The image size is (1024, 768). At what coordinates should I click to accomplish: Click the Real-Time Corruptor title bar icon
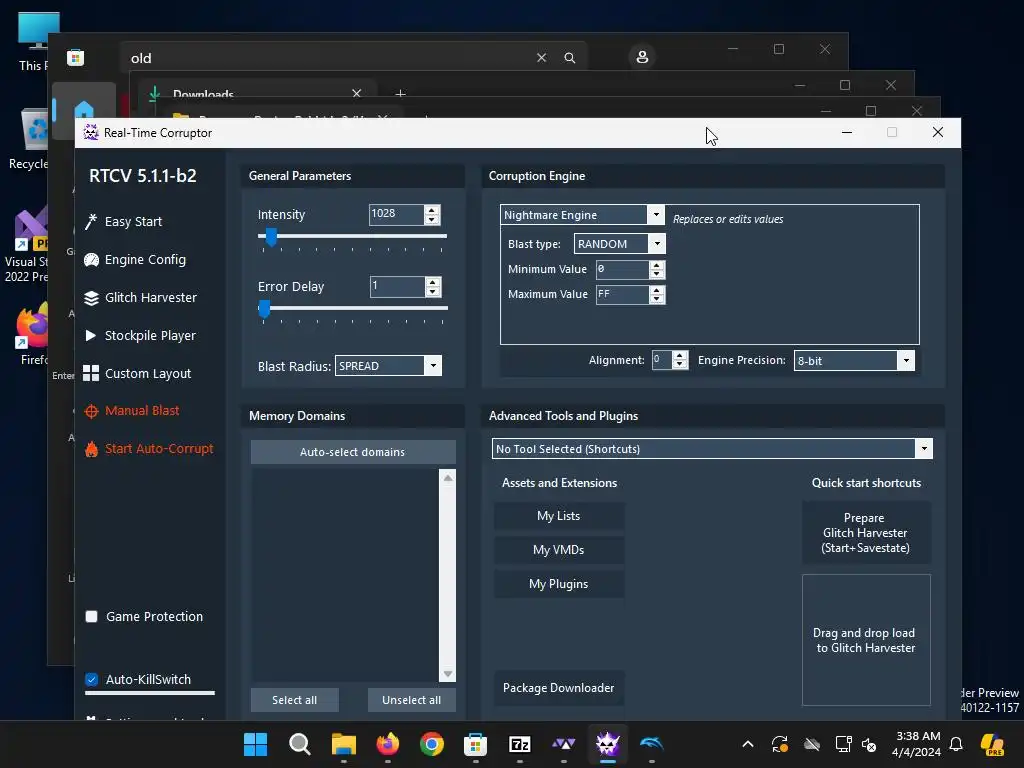coord(91,133)
